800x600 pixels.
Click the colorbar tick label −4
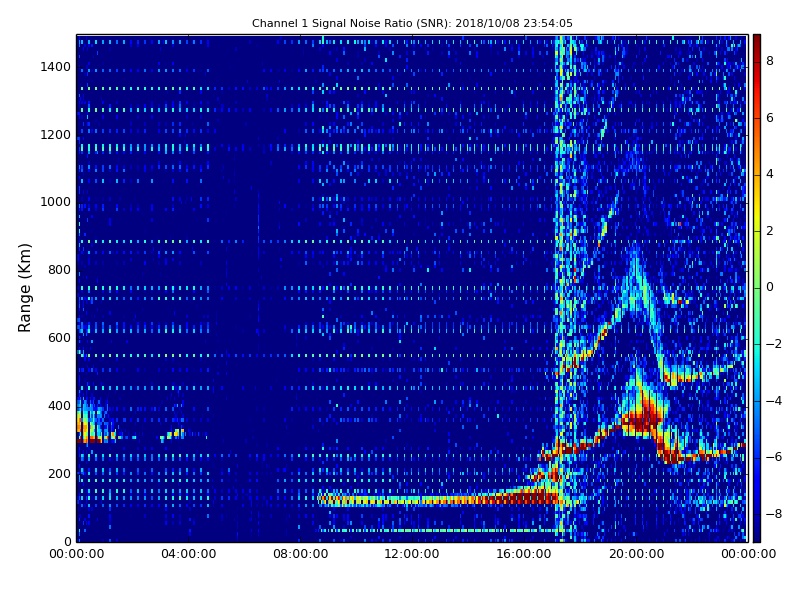[x=773, y=401]
